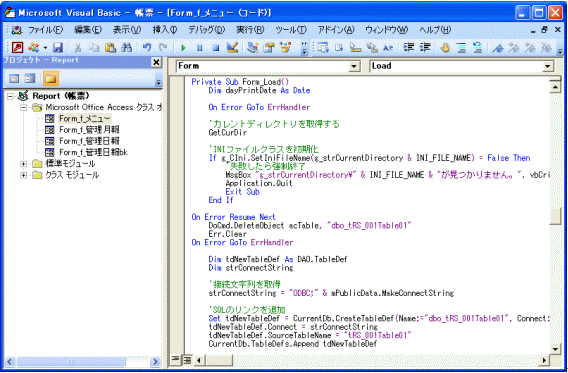The width and height of the screenshot is (568, 373).
Task: Close the Project Explorer panel
Action: pyautogui.click(x=156, y=62)
